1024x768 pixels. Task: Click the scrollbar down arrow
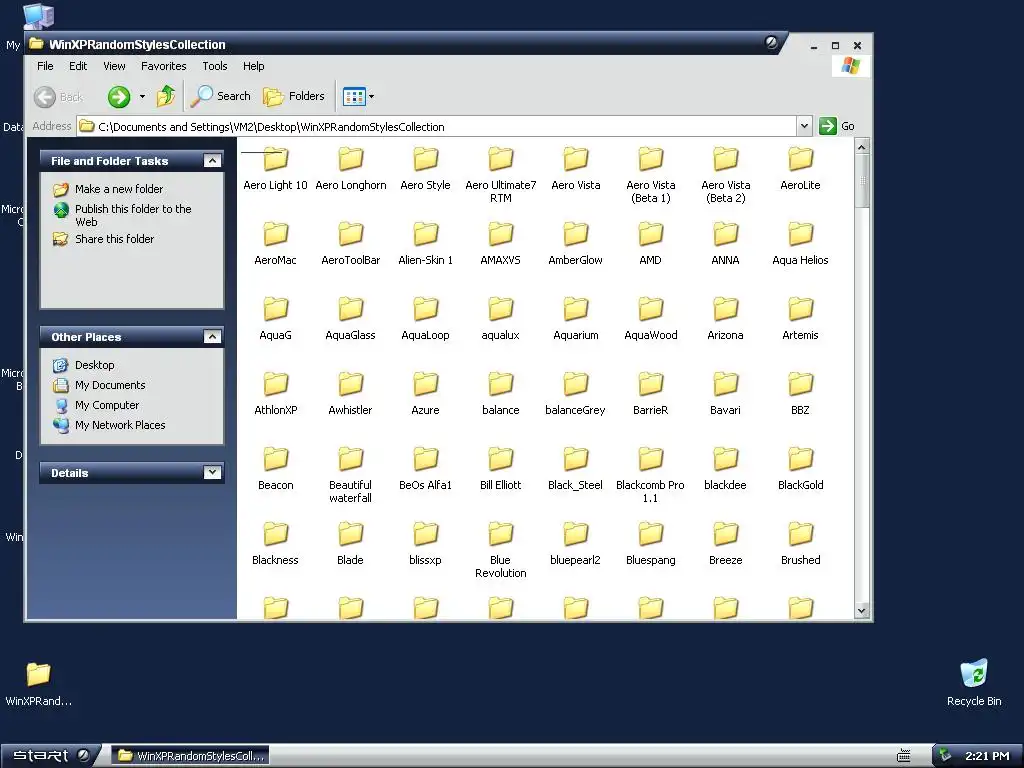click(861, 611)
